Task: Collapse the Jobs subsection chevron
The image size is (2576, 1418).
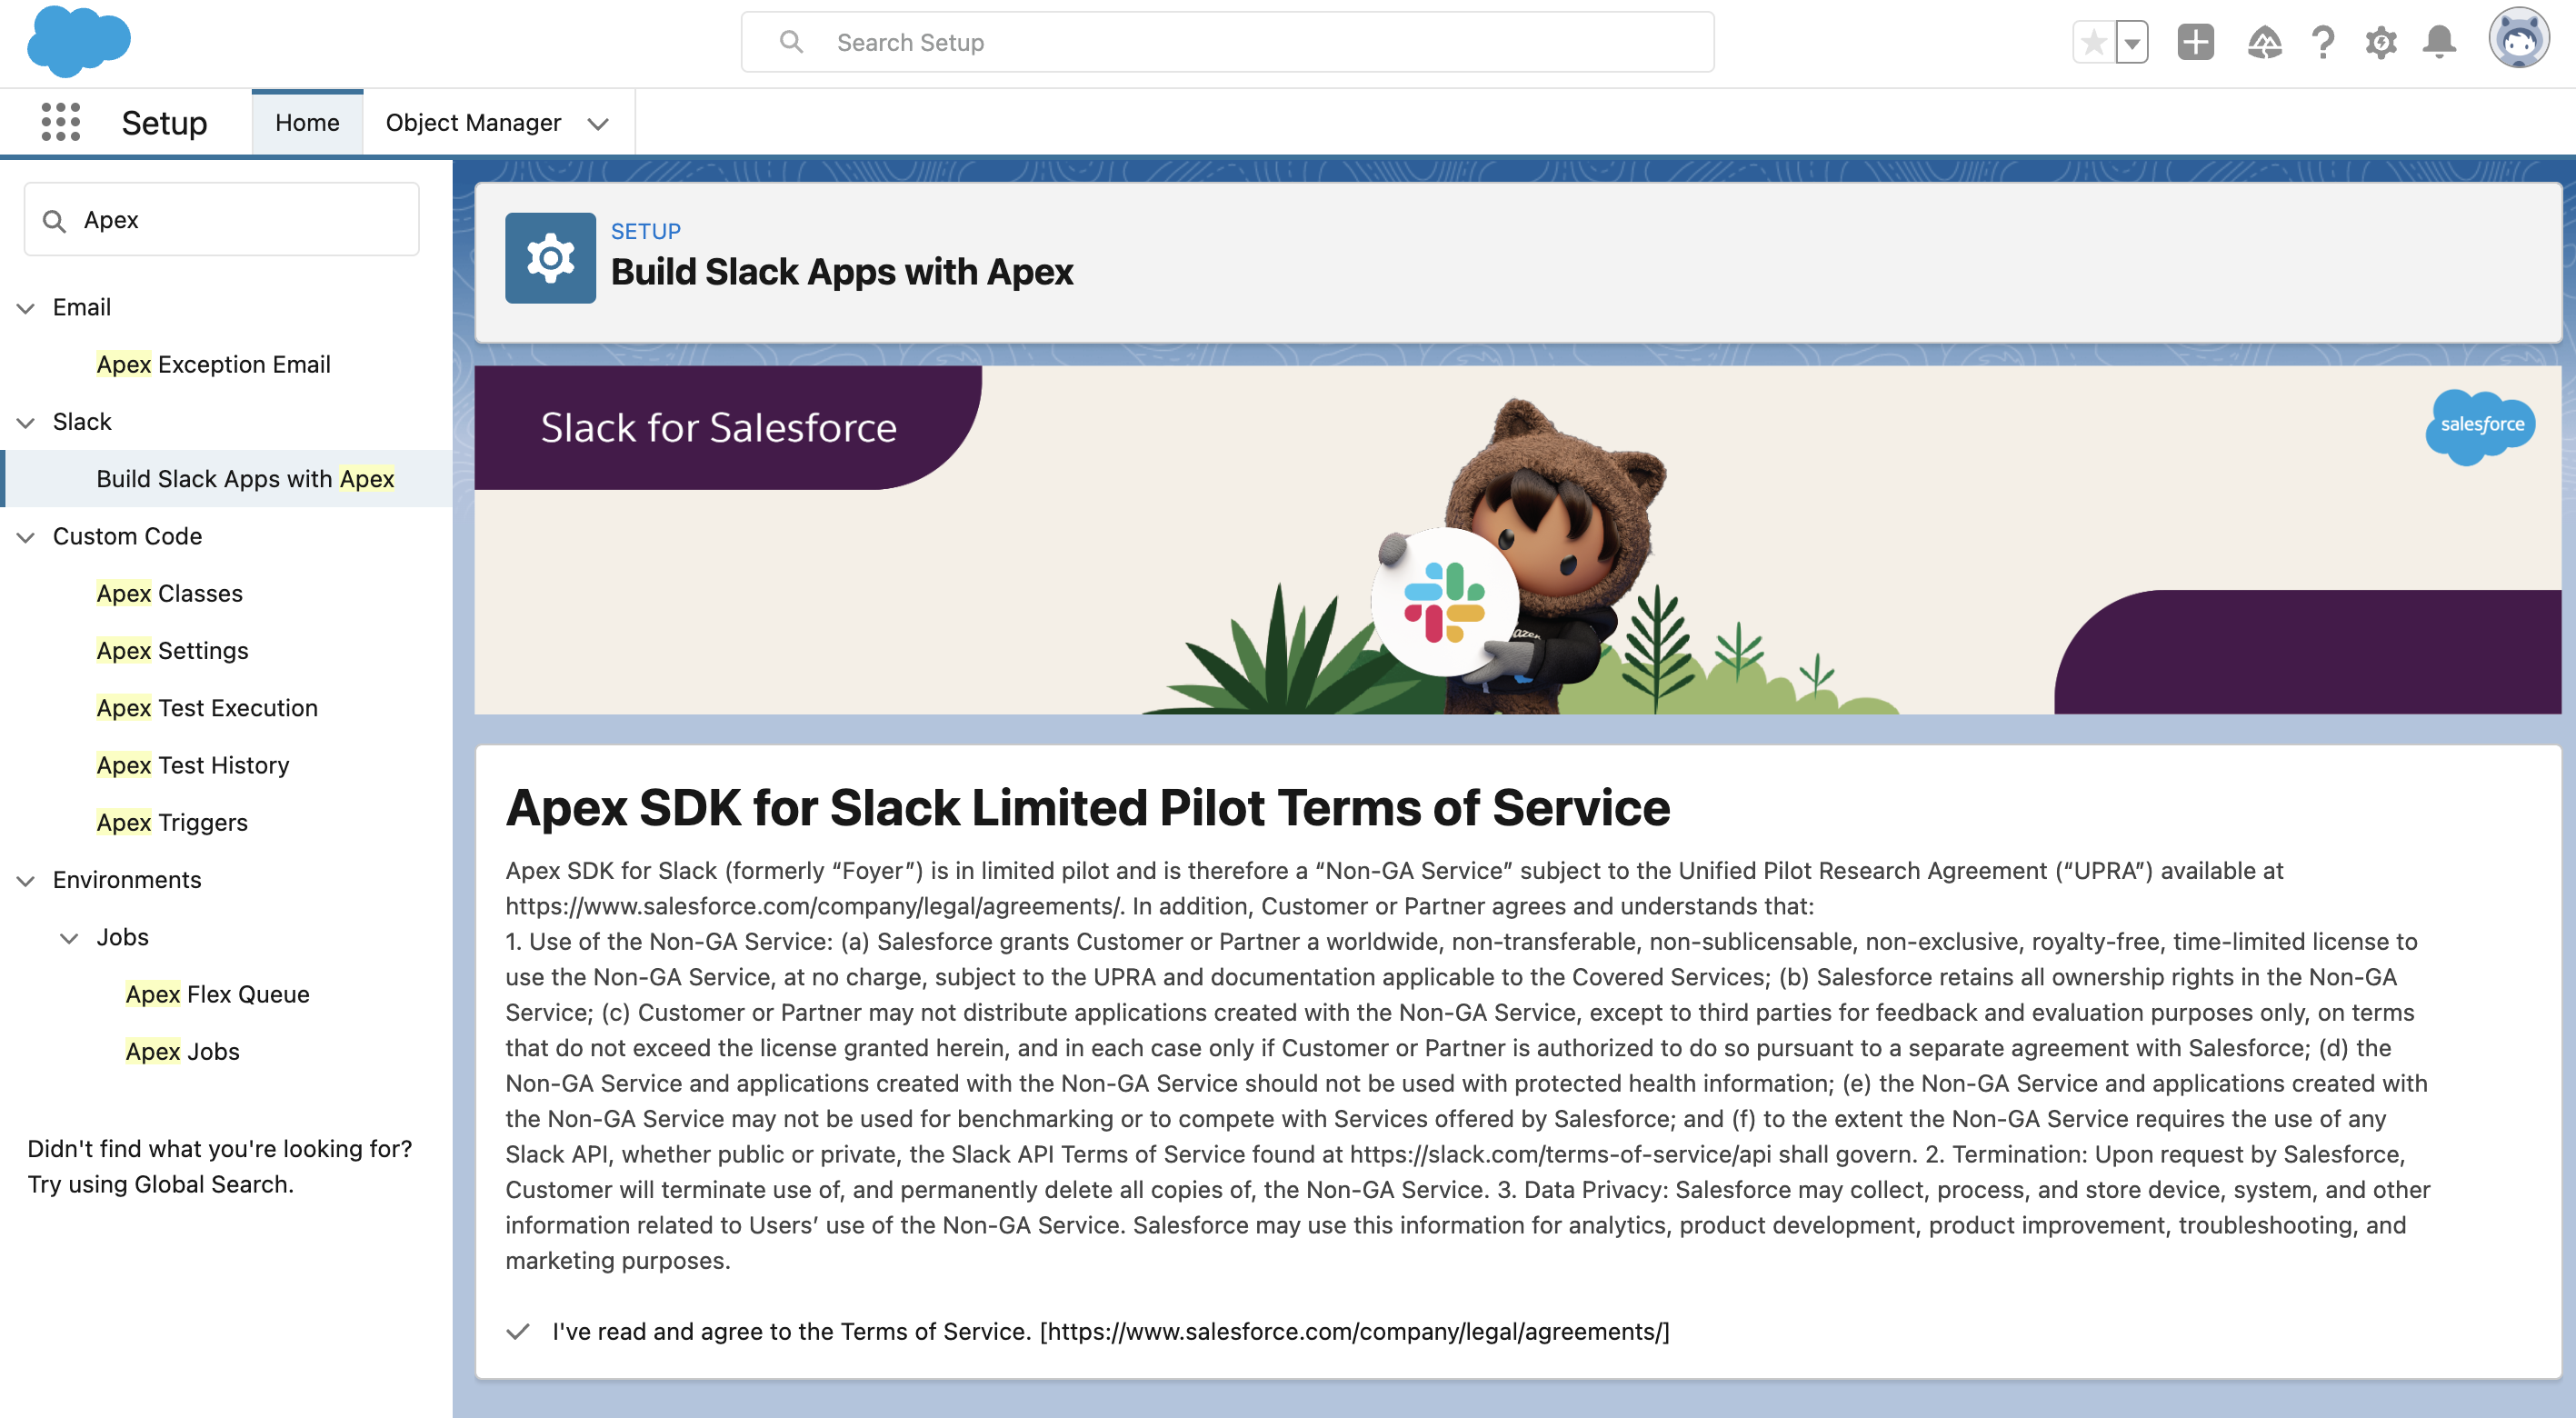Action: [69, 938]
